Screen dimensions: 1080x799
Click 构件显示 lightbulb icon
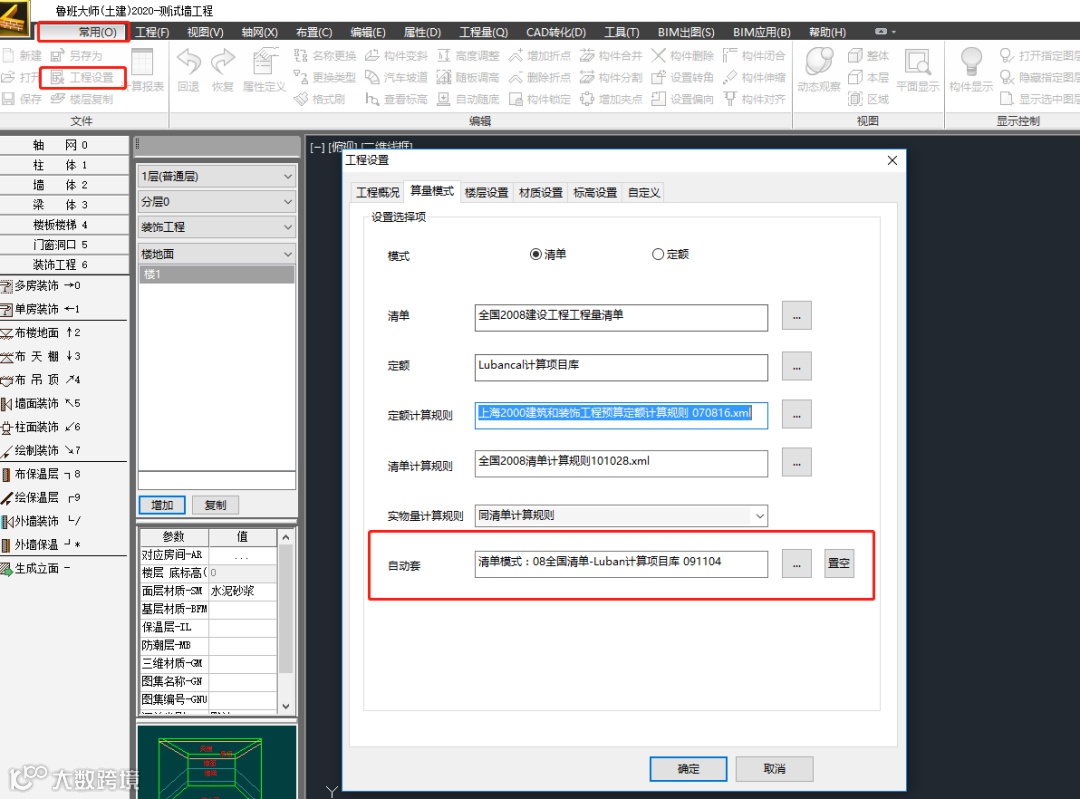pyautogui.click(x=971, y=63)
